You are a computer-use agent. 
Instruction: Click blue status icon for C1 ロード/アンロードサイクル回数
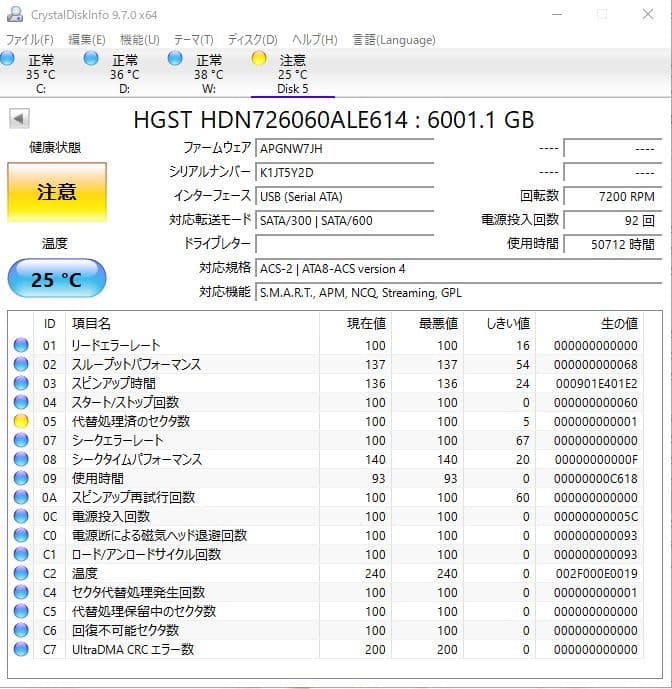(21, 554)
